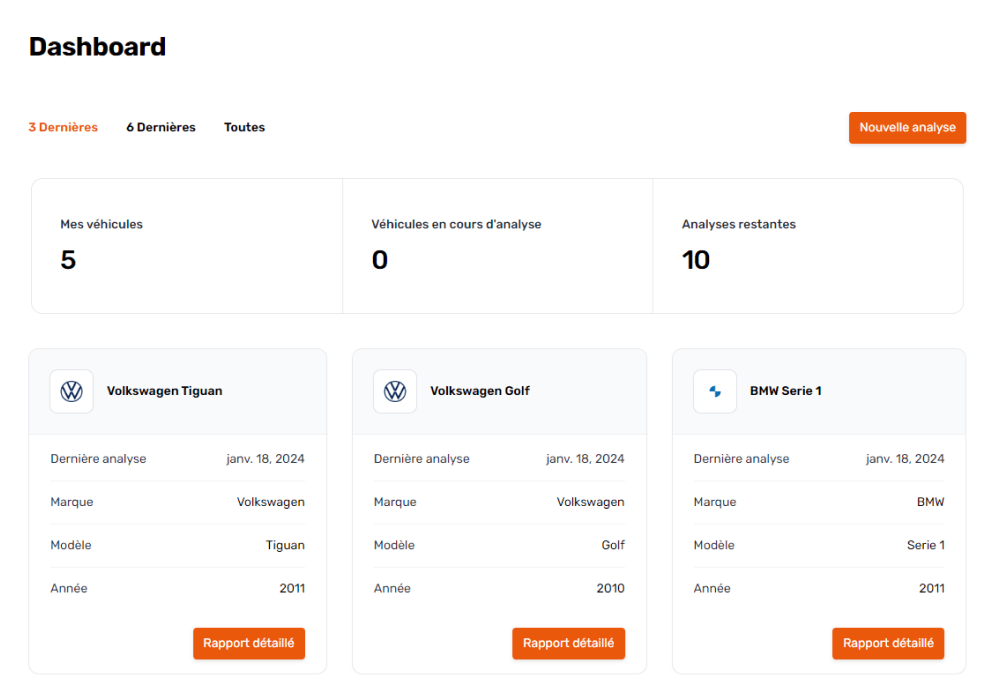1000x700 pixels.
Task: Click the Golf card's Dernière analyse date
Action: coord(585,459)
